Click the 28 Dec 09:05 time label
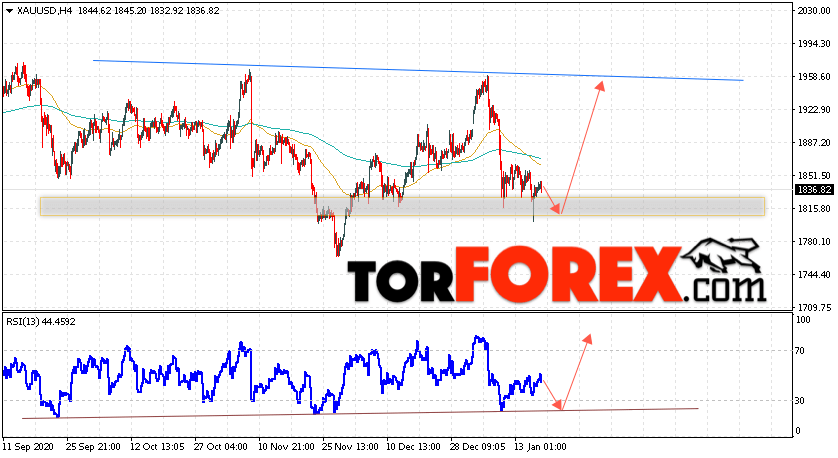This screenshot has height=458, width=838. [477, 447]
